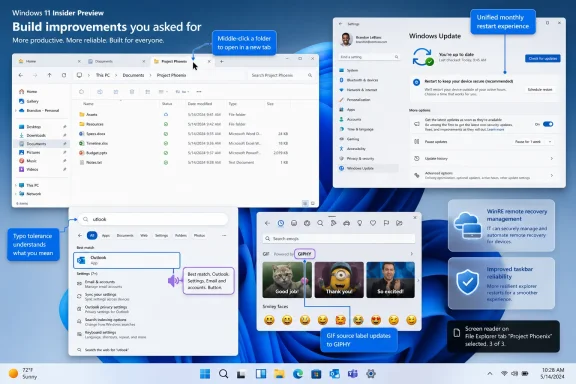Image resolution: width=576 pixels, height=384 pixels.
Task: Open the Start menu on the taskbar
Action: (x=205, y=374)
